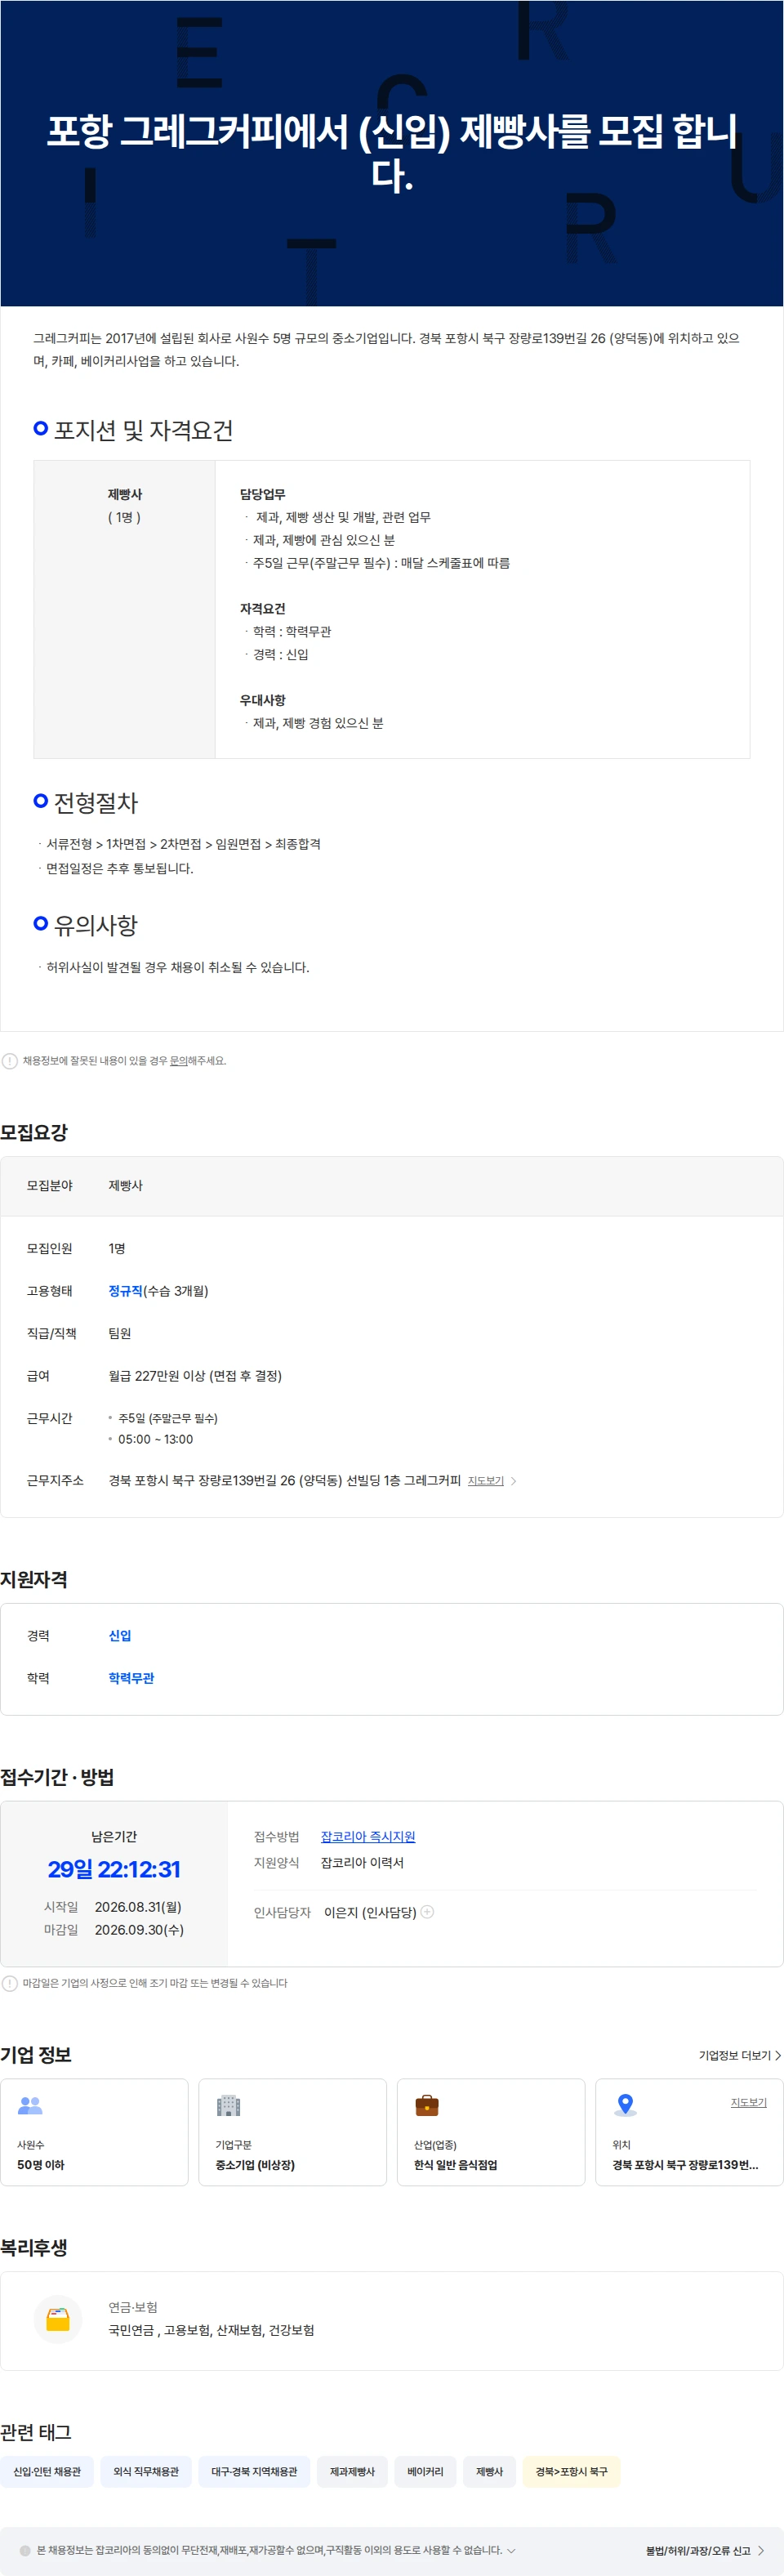Viewport: 784px width, 2576px height.
Task: Click the 서류전형 > 1차면접 process line
Action: [183, 844]
